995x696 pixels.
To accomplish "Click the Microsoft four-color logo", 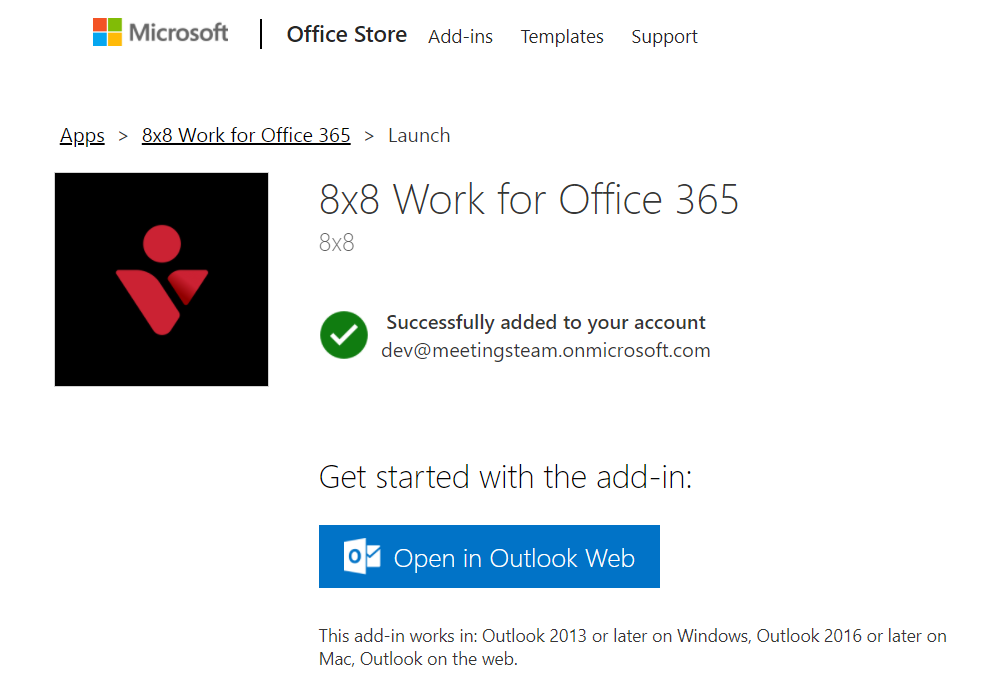I will 107,32.
